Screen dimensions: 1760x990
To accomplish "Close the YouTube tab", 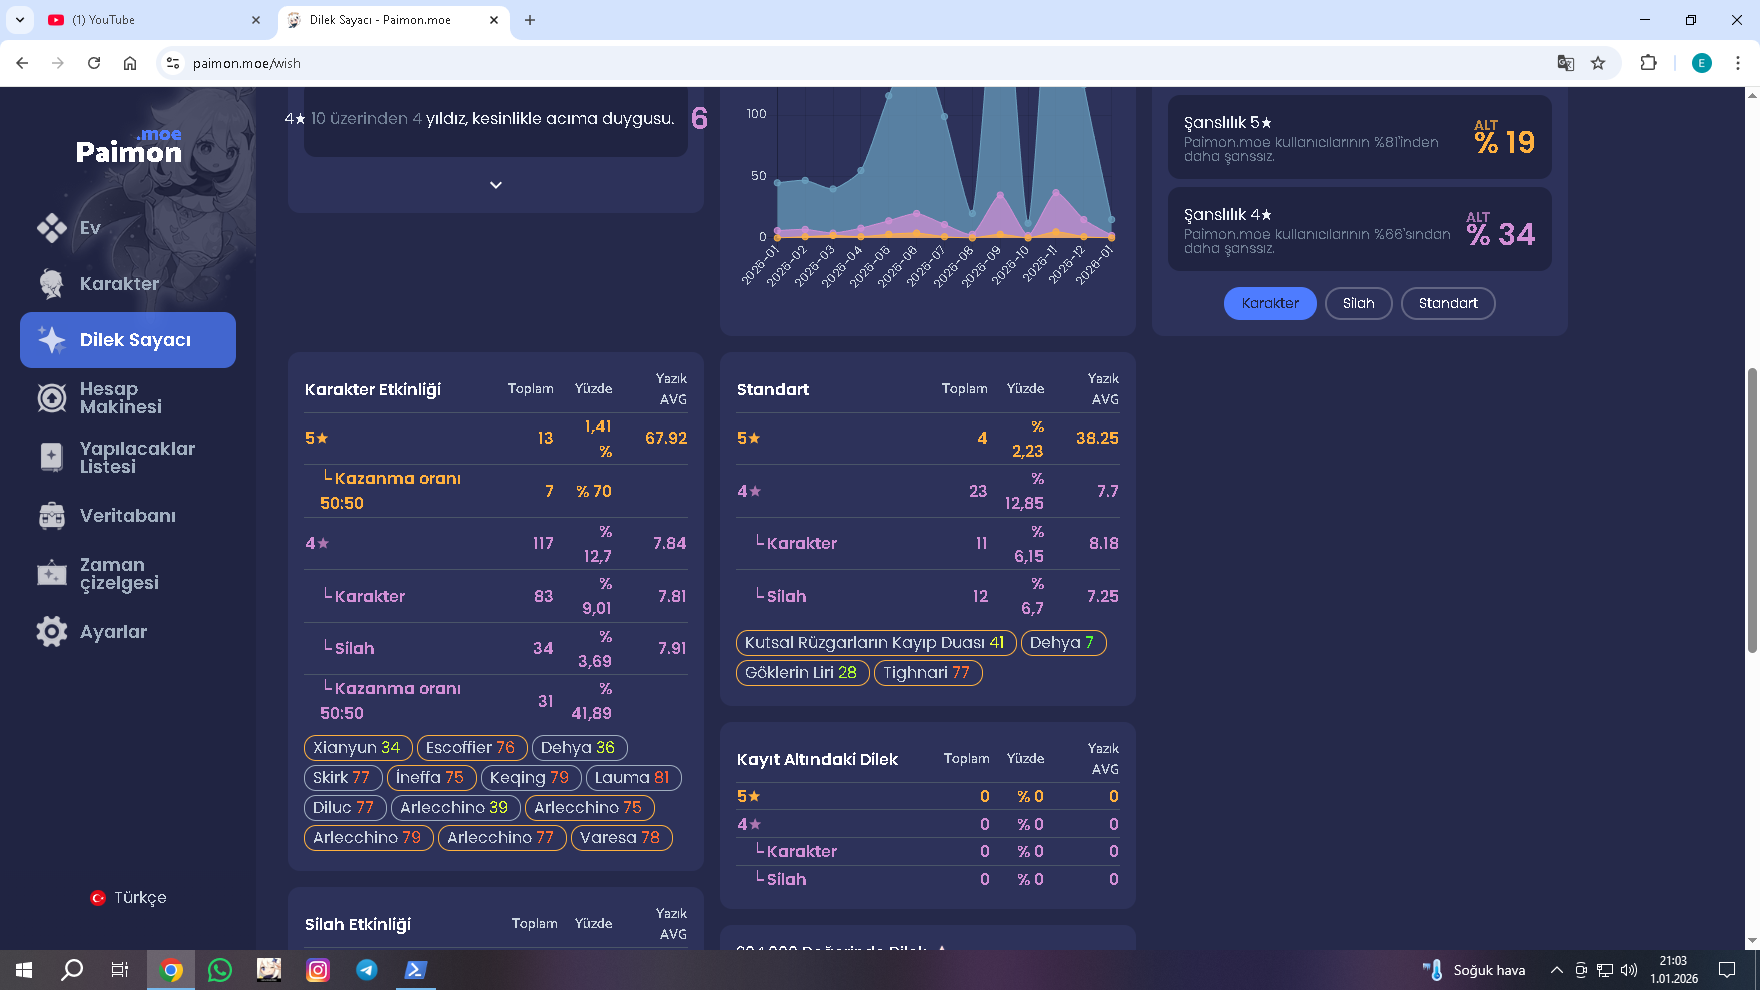I will (256, 20).
